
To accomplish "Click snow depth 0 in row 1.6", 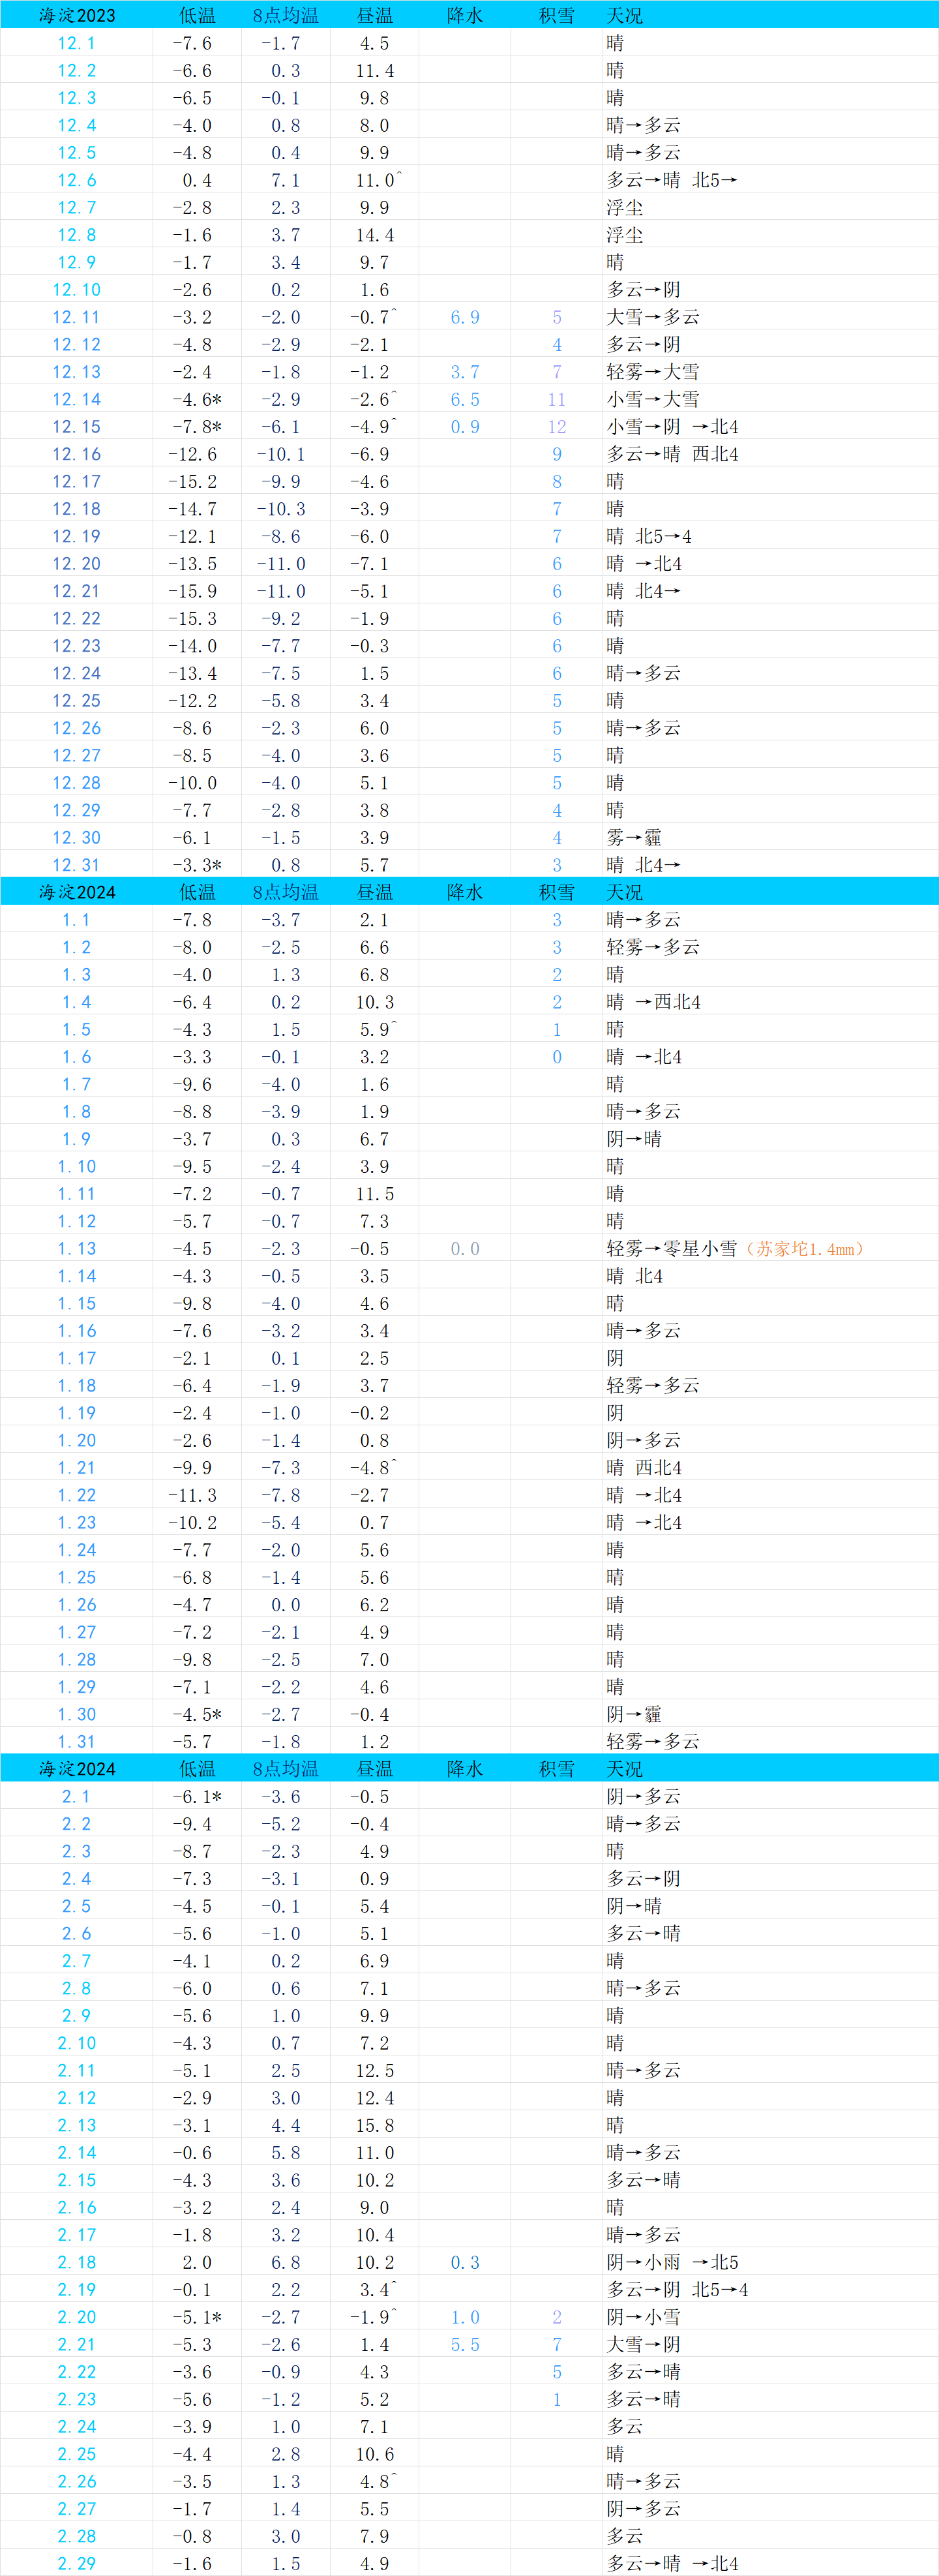I will [557, 1057].
